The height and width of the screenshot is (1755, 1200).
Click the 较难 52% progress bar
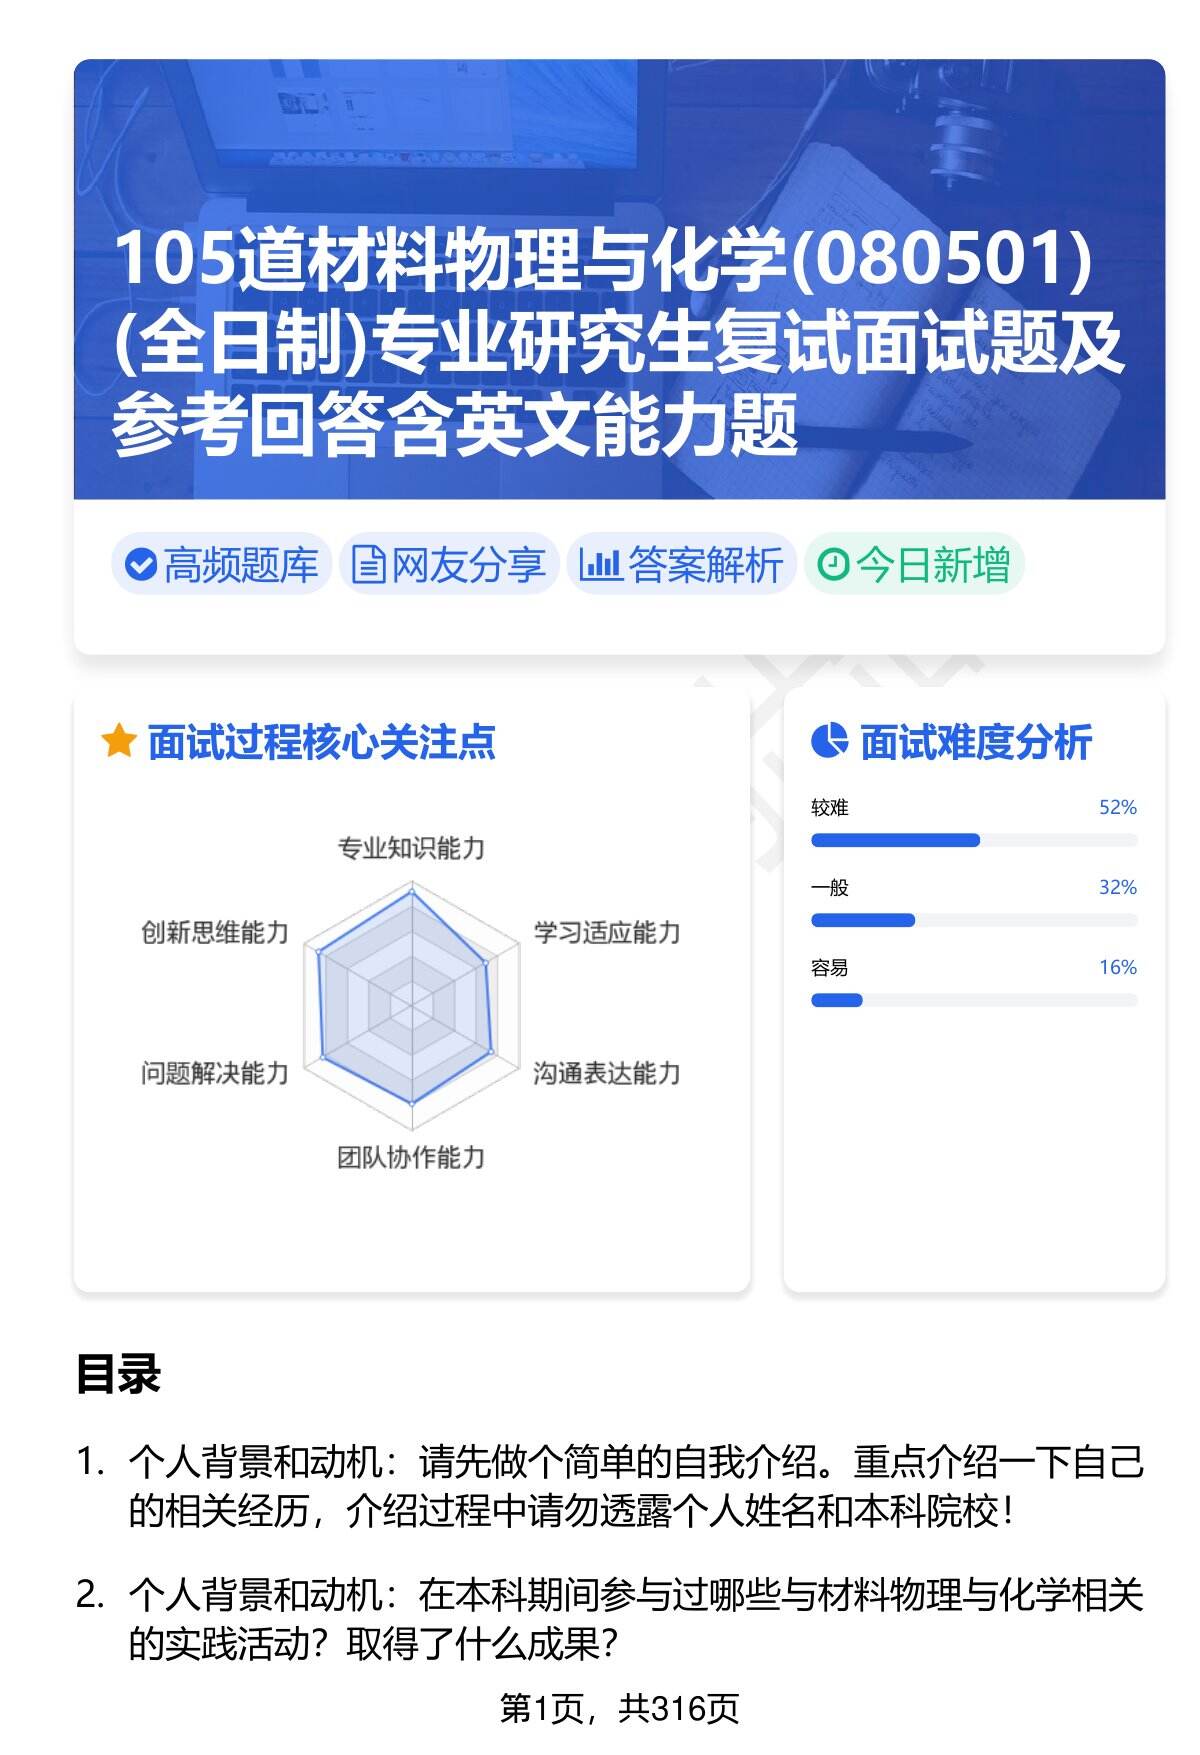click(973, 840)
